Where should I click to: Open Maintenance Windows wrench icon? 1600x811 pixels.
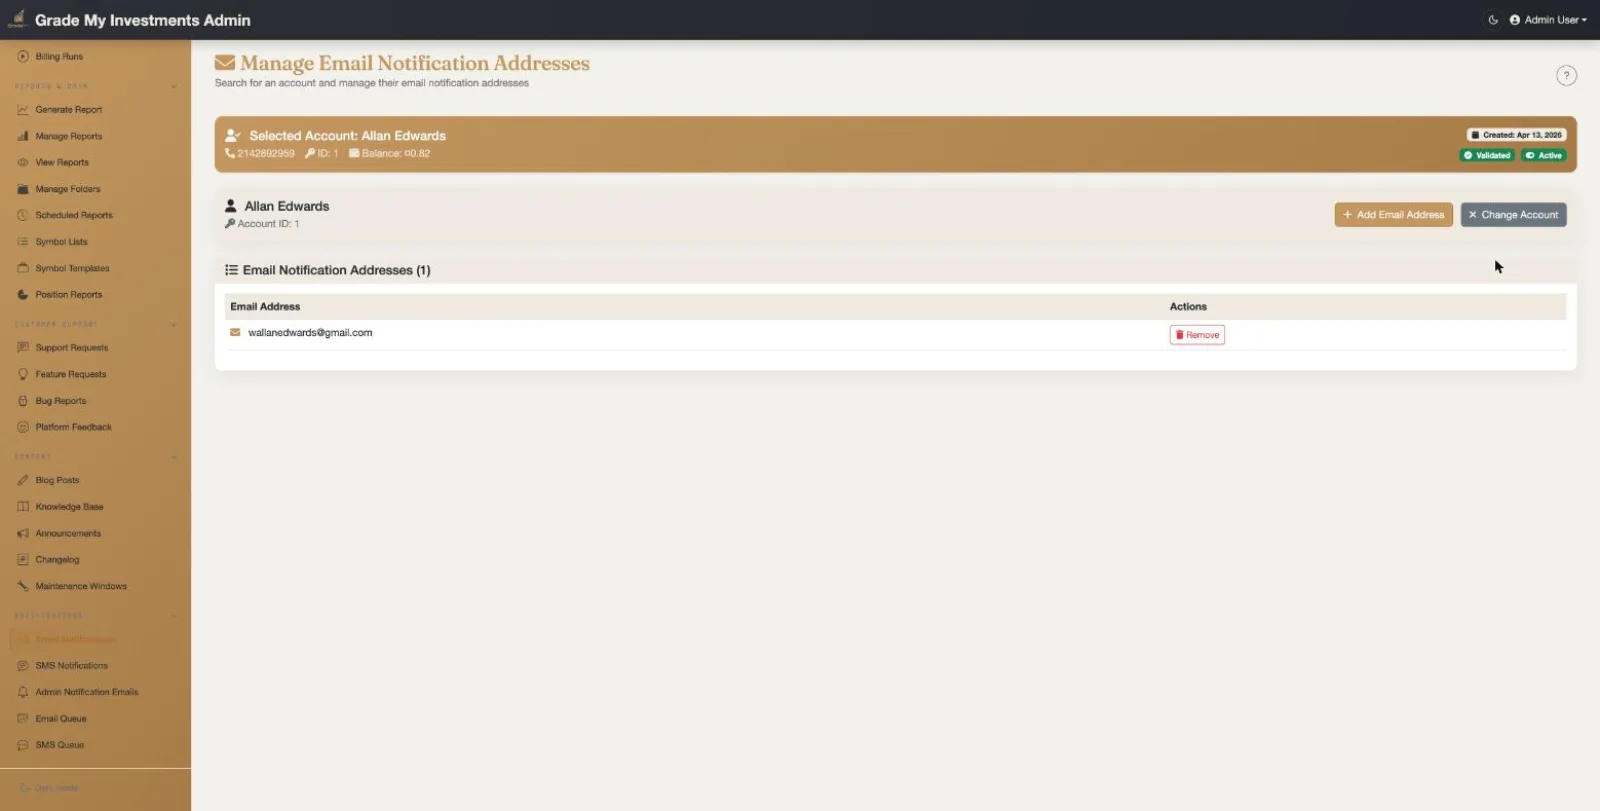tap(23, 586)
